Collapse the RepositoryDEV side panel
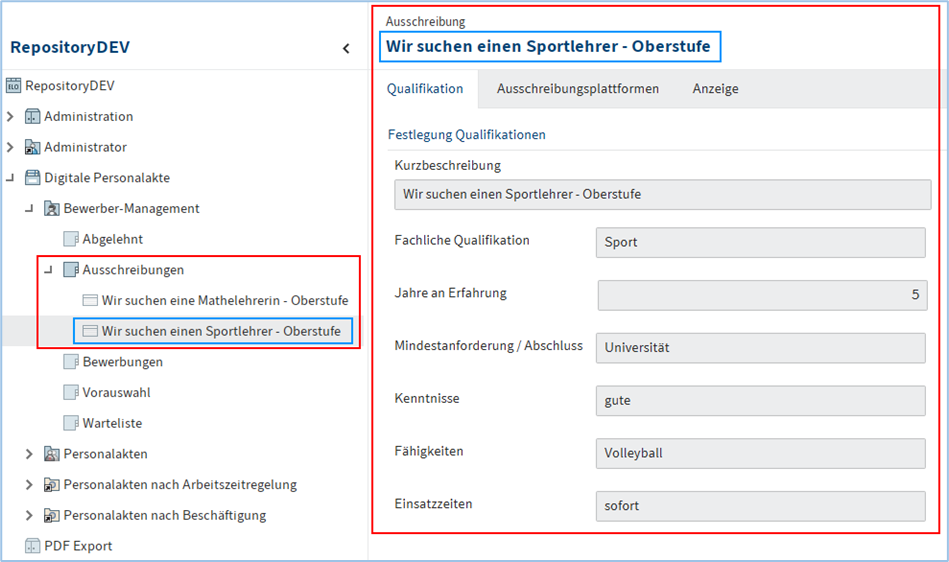The height and width of the screenshot is (562, 949). click(x=346, y=48)
